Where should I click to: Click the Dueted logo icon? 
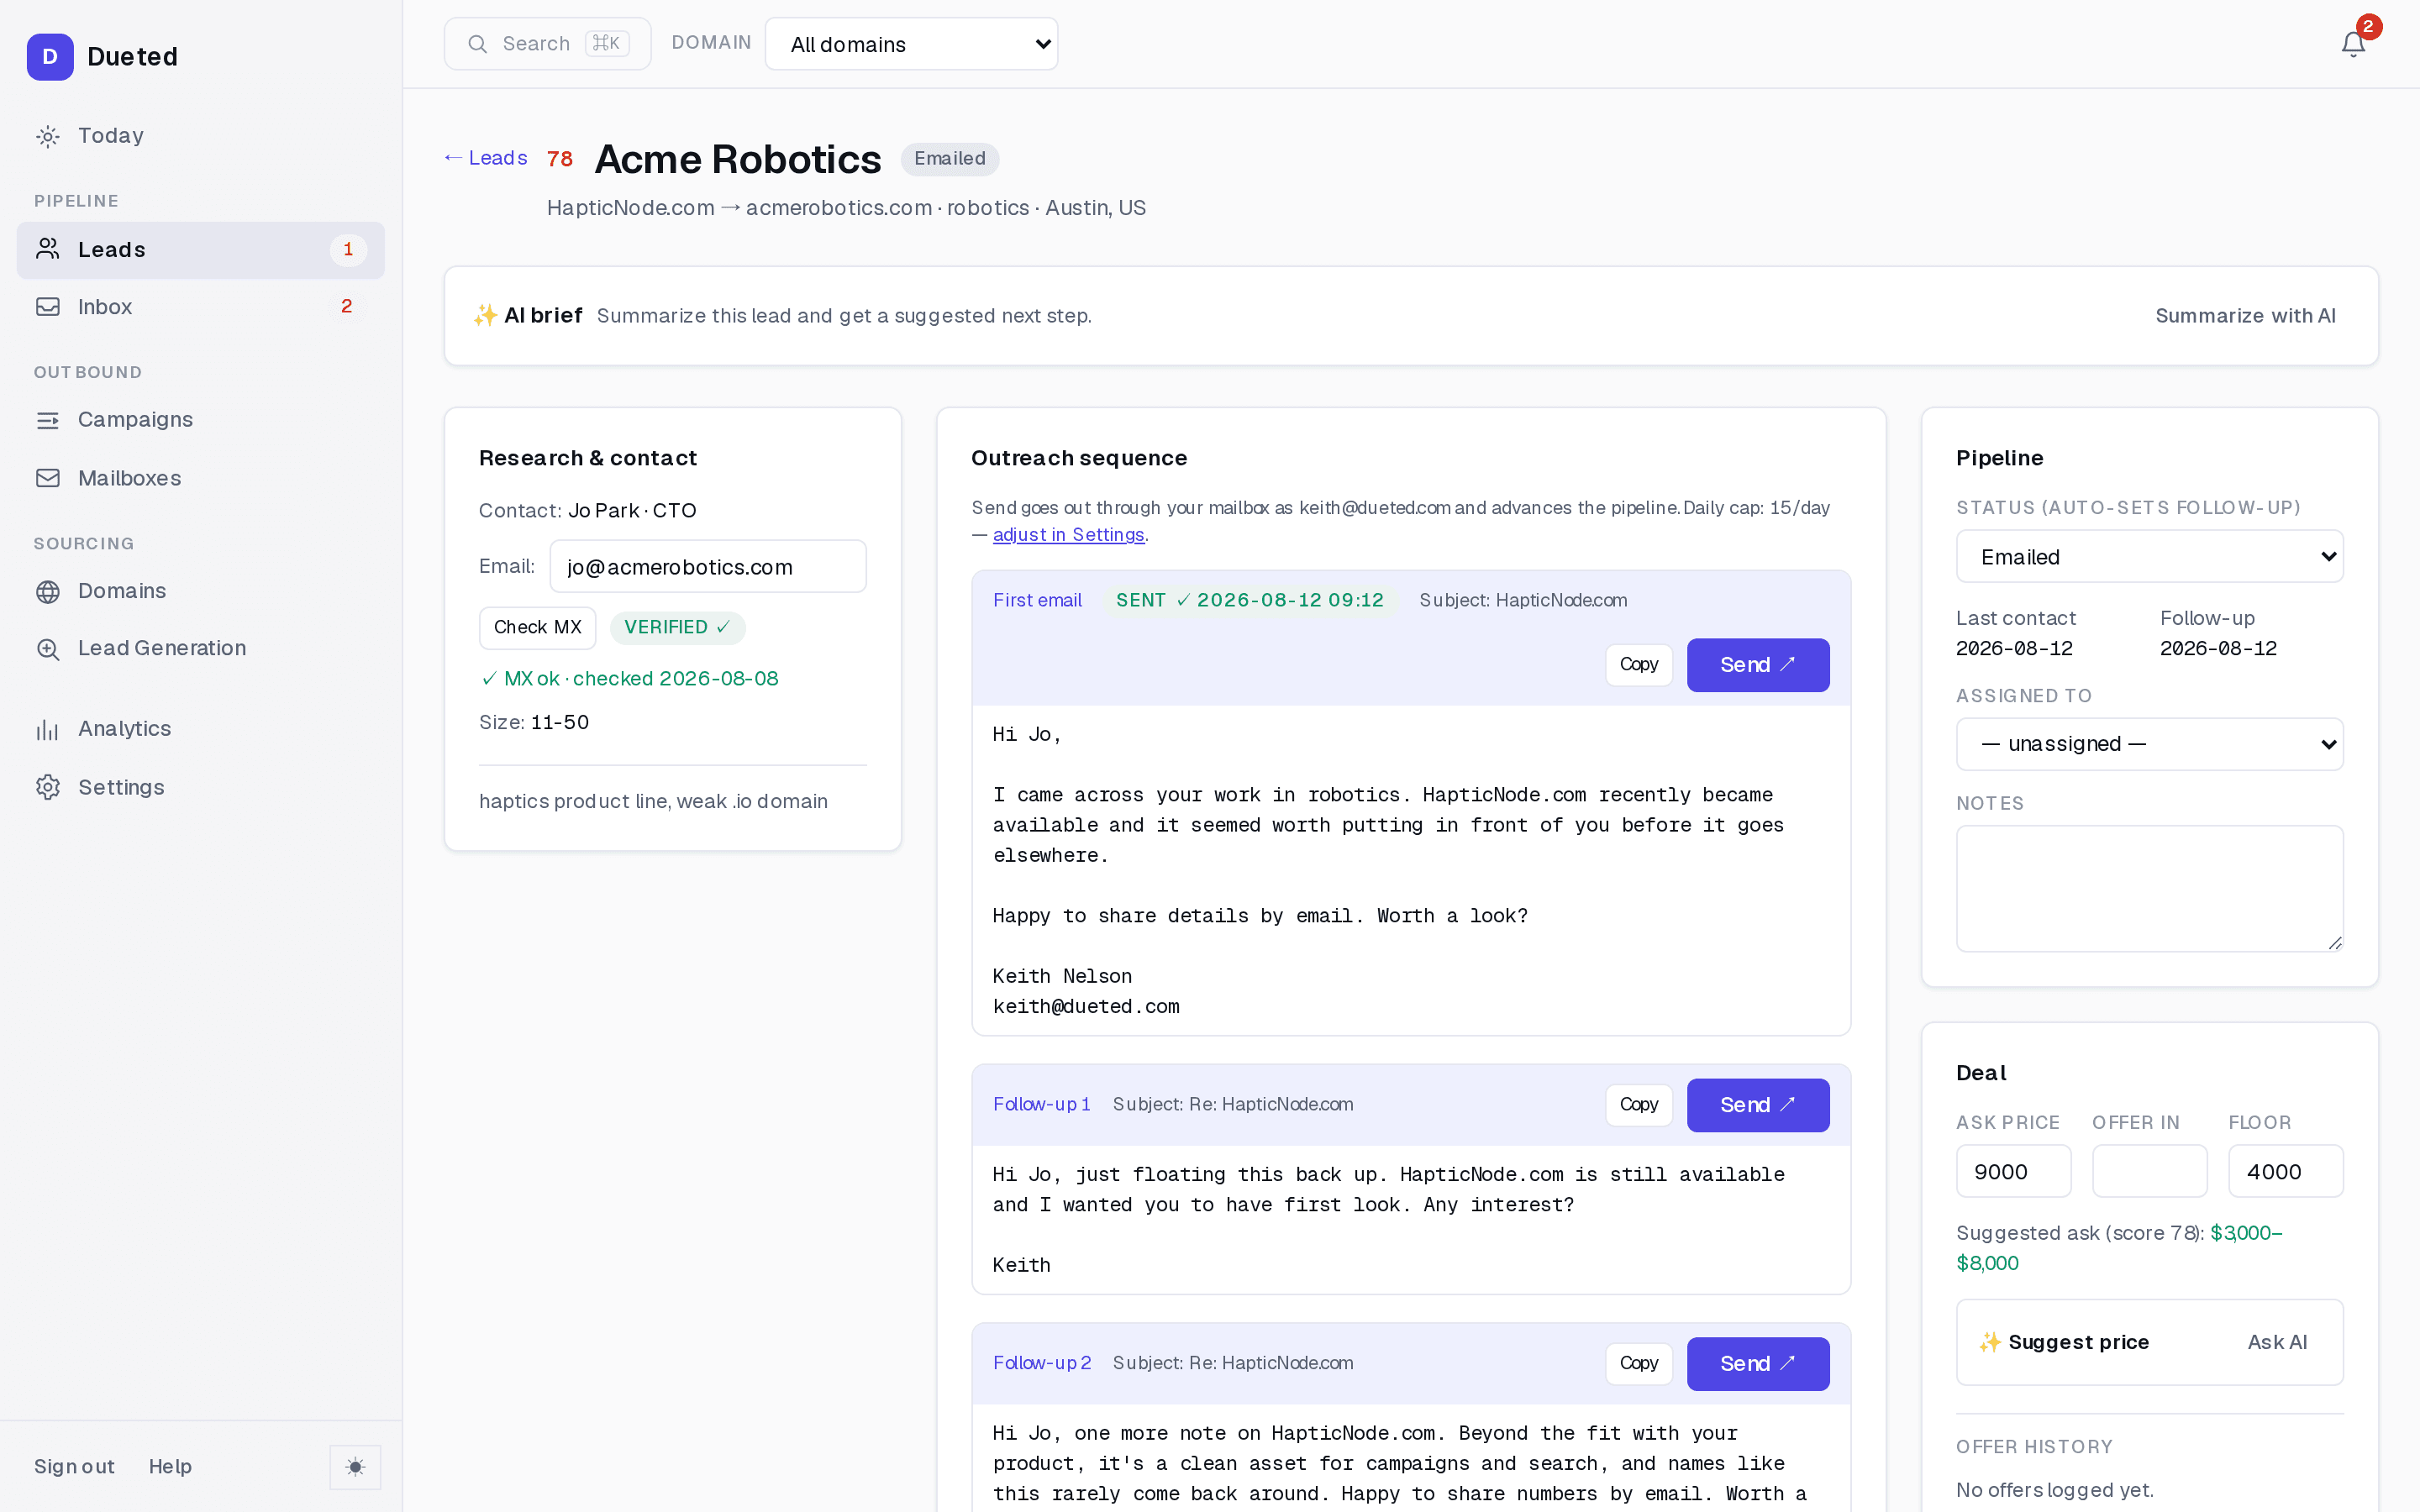point(50,57)
